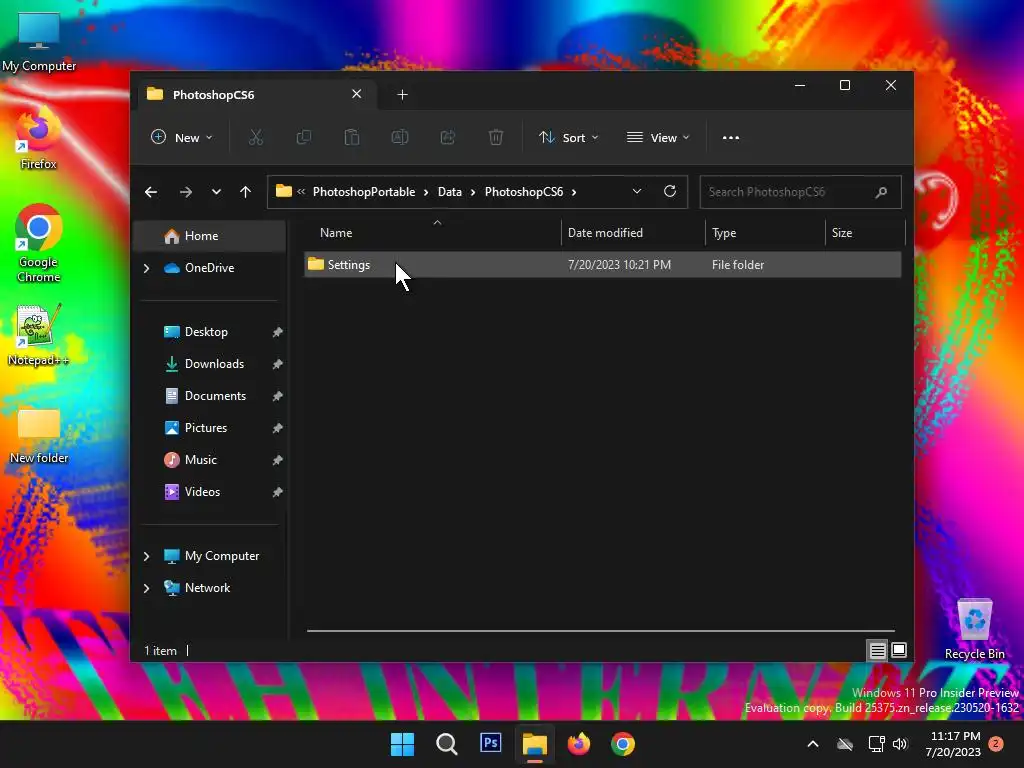
Task: Open the clock and date panel
Action: coord(954,744)
